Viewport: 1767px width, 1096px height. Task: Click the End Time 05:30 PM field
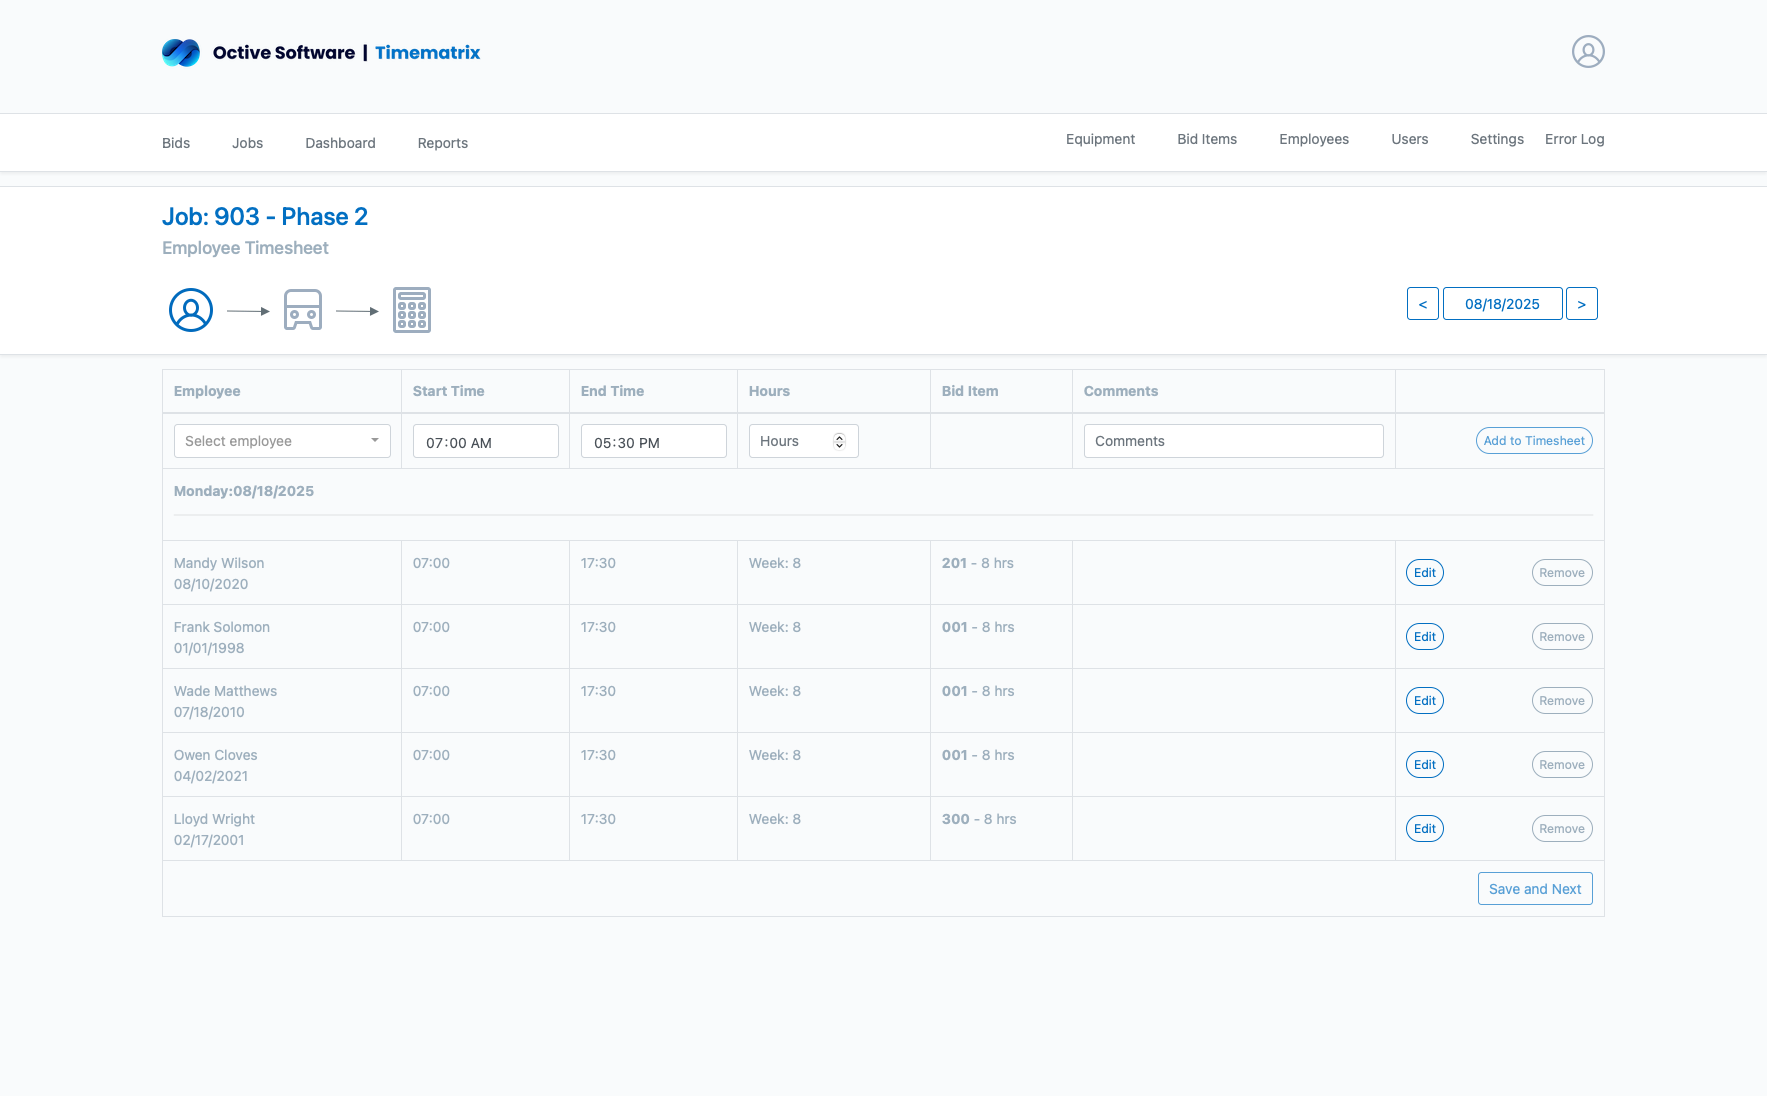653,442
